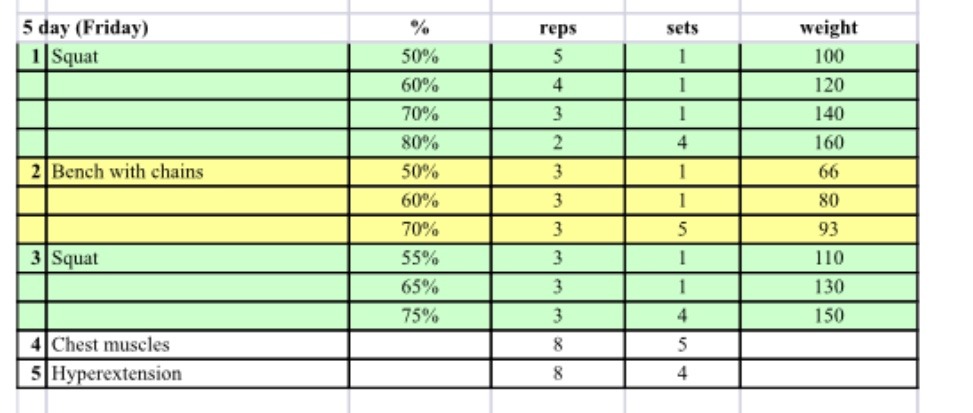Select the "%" column header cell
973x413 pixels.
coord(419,28)
